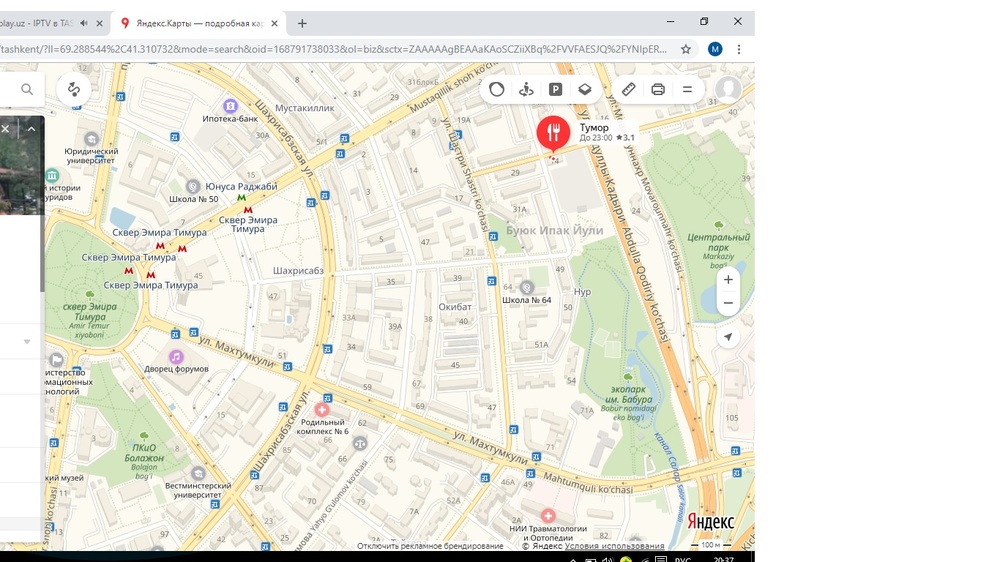This screenshot has height=562, width=1000.
Task: Collapse the place card panel
Action: coord(31,128)
